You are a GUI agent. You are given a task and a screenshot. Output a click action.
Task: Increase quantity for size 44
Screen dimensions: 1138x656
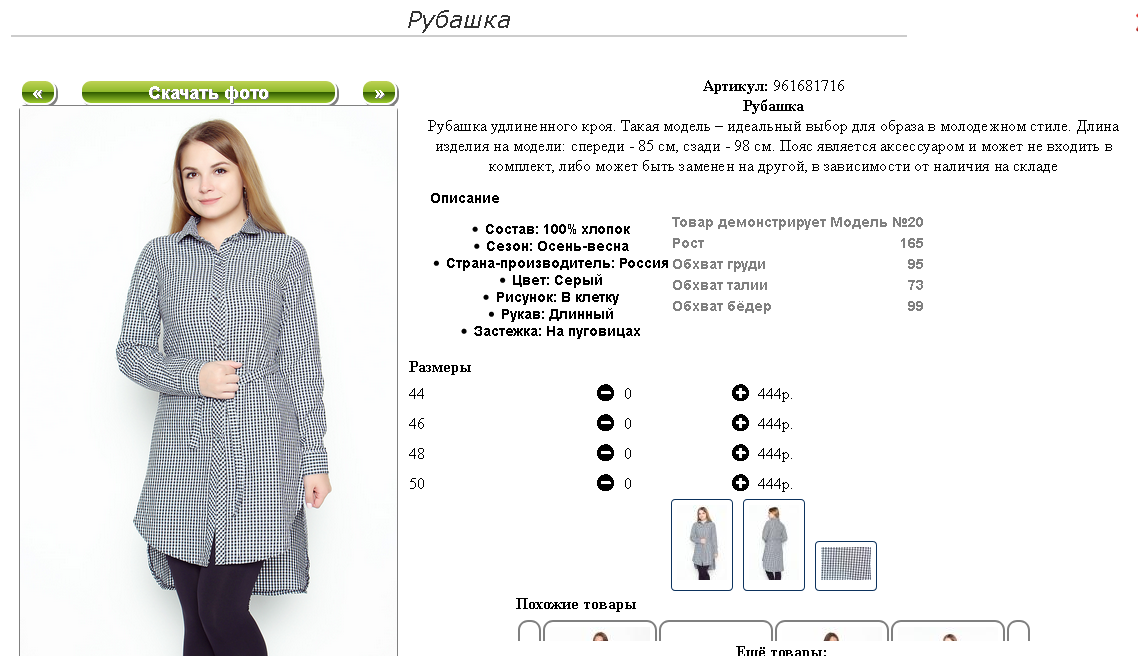pyautogui.click(x=740, y=393)
